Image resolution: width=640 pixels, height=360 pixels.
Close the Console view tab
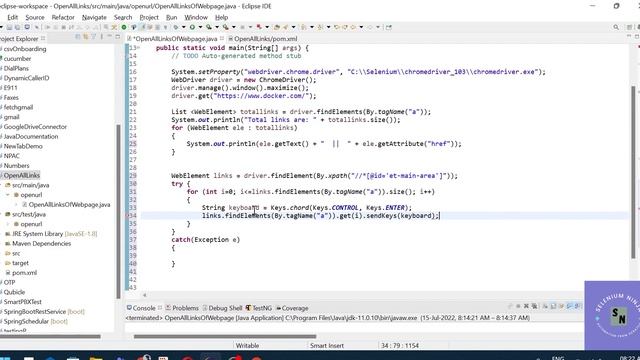coord(160,308)
